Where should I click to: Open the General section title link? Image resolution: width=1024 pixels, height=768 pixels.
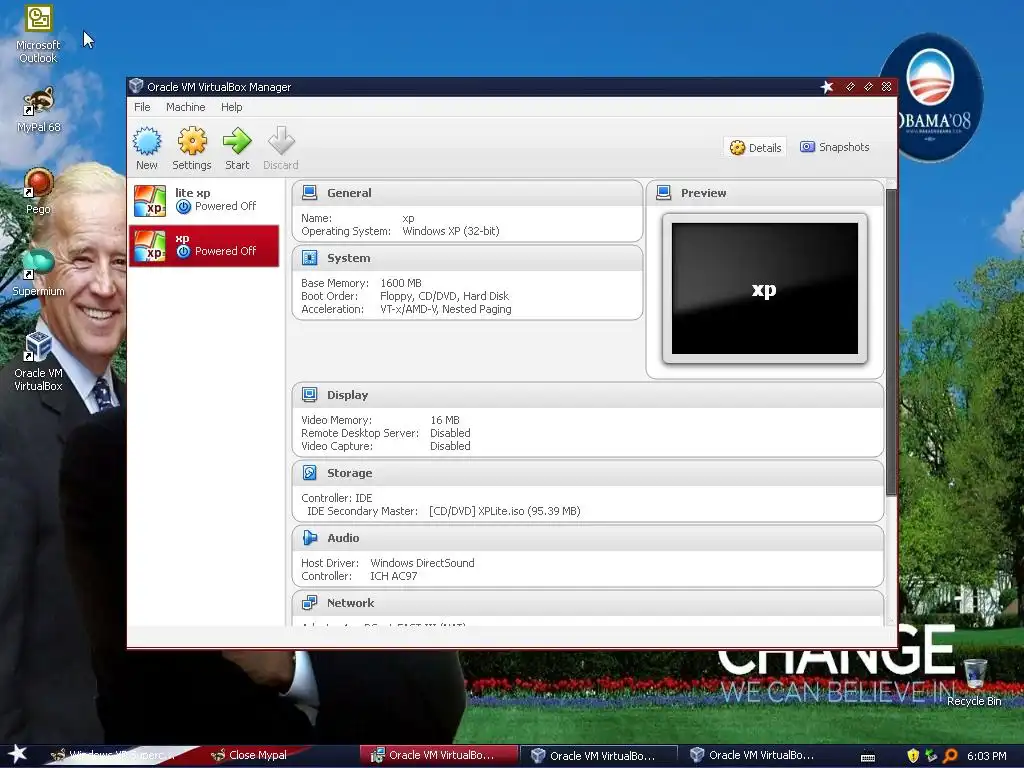[349, 193]
